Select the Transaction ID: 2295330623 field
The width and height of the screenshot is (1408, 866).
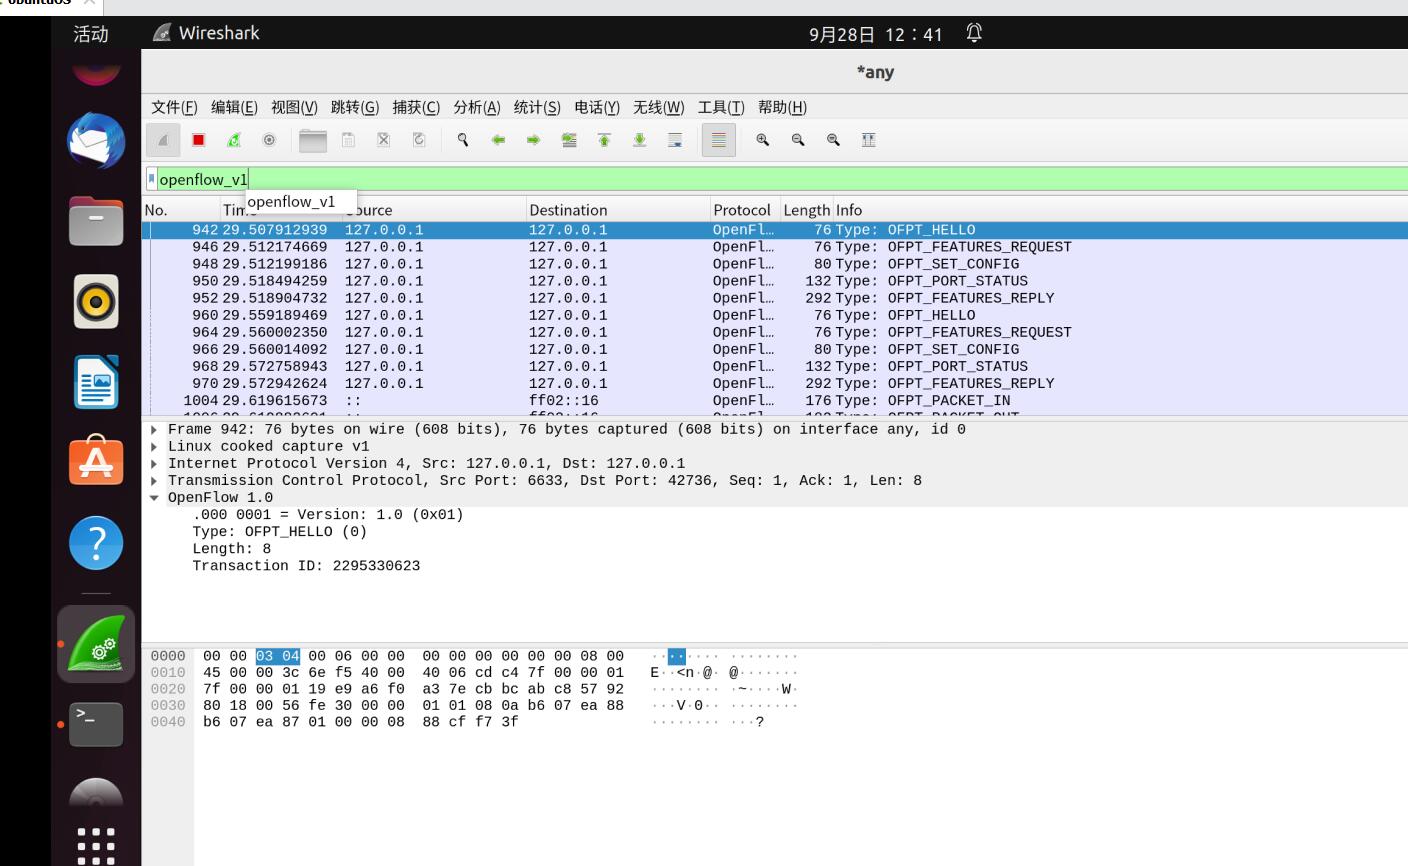306,566
